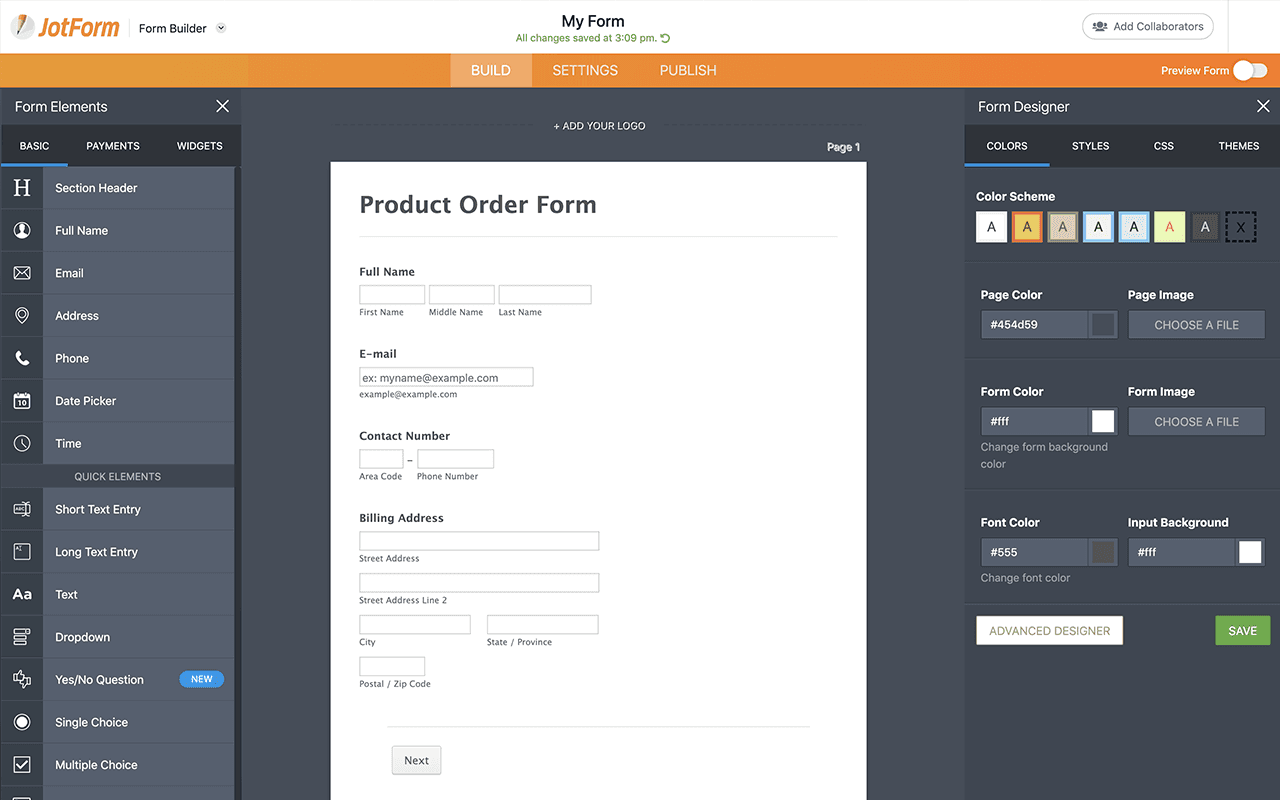Pick the Date Picker calendar icon
The image size is (1280, 800).
click(22, 401)
